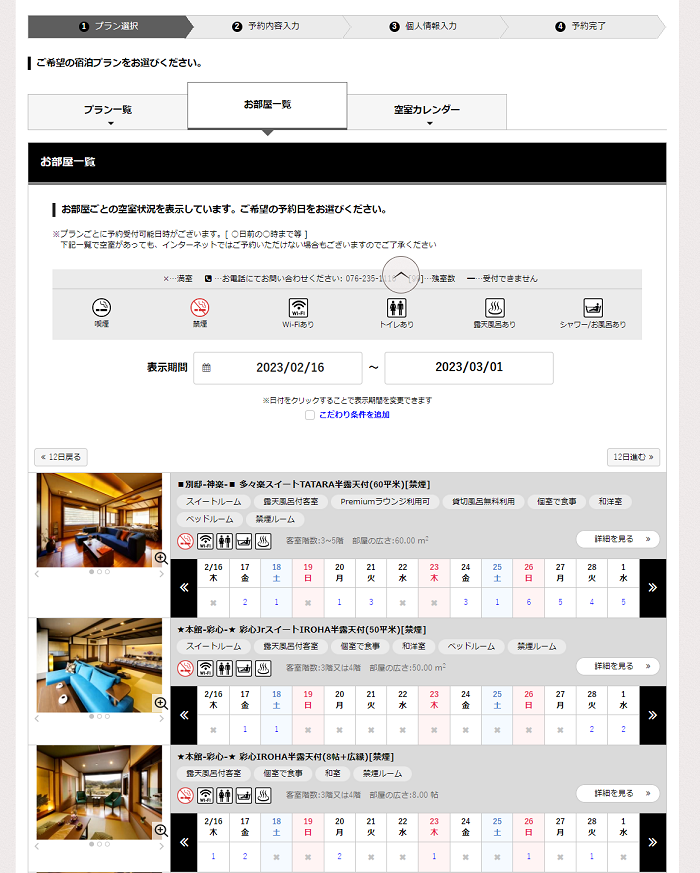This screenshot has height=873, width=700.
Task: Click the Wi-Fi icon on TATARA suite row
Action: click(205, 541)
